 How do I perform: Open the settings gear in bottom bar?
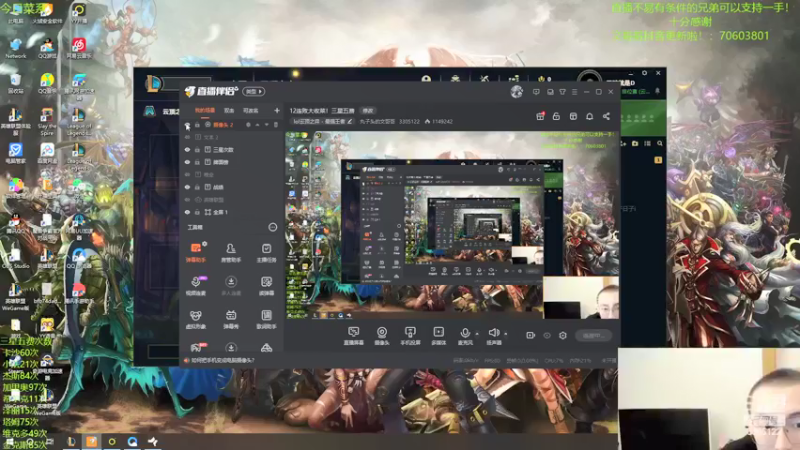point(563,335)
